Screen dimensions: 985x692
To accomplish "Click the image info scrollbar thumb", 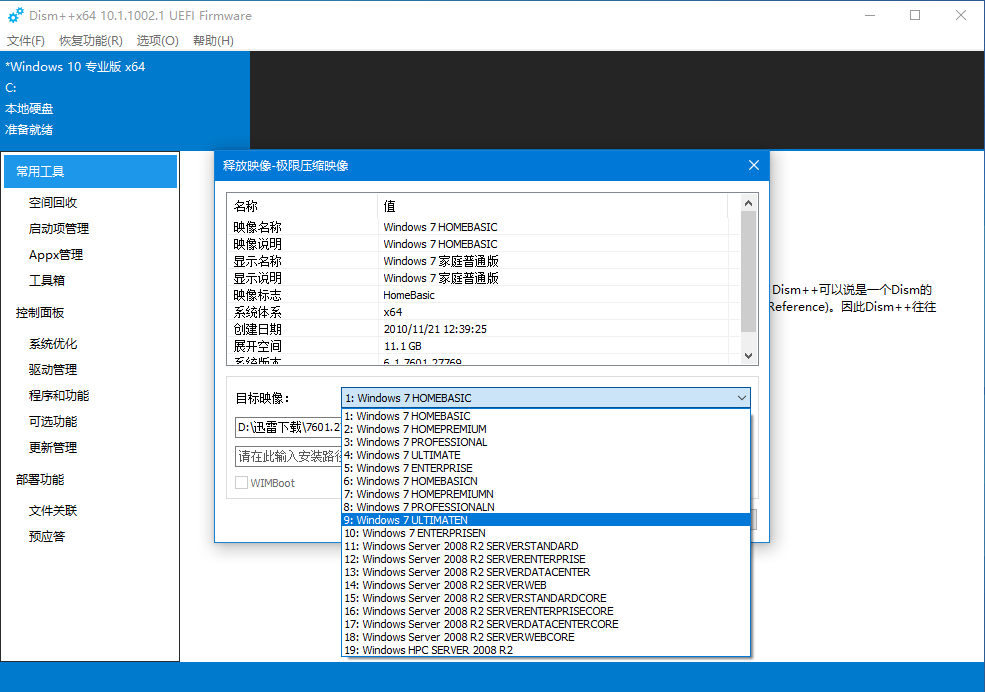I will (x=748, y=271).
